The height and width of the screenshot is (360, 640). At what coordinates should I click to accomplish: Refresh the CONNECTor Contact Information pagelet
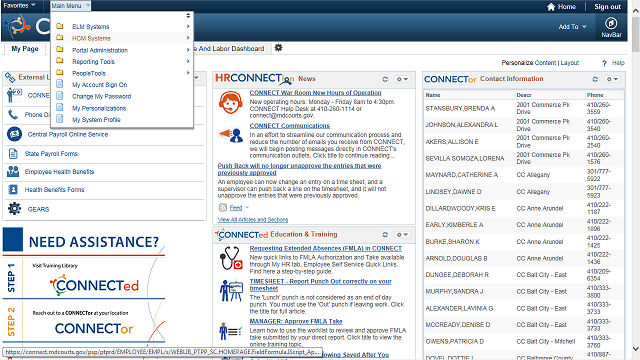[x=595, y=79]
